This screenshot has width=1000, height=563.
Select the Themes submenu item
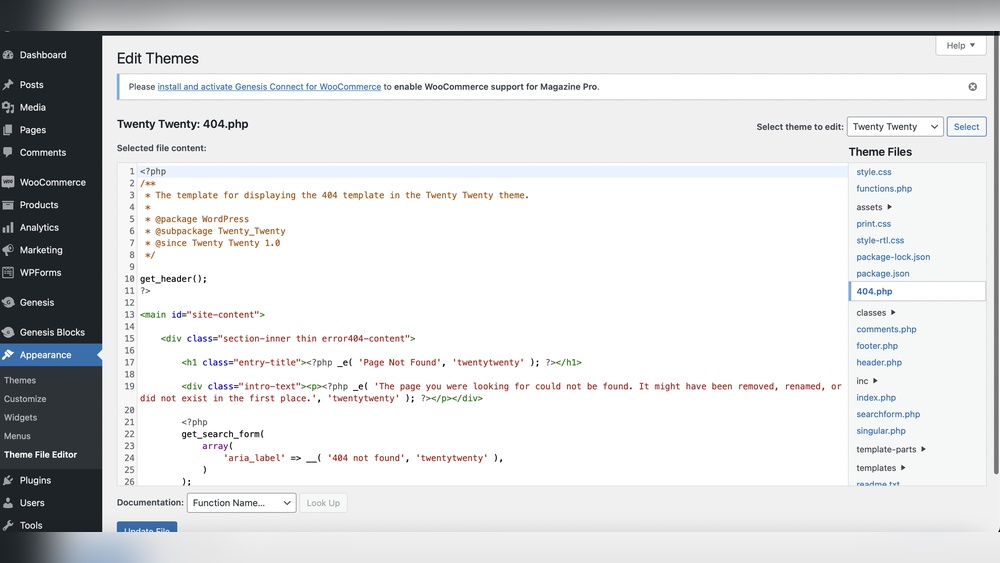pos(20,380)
